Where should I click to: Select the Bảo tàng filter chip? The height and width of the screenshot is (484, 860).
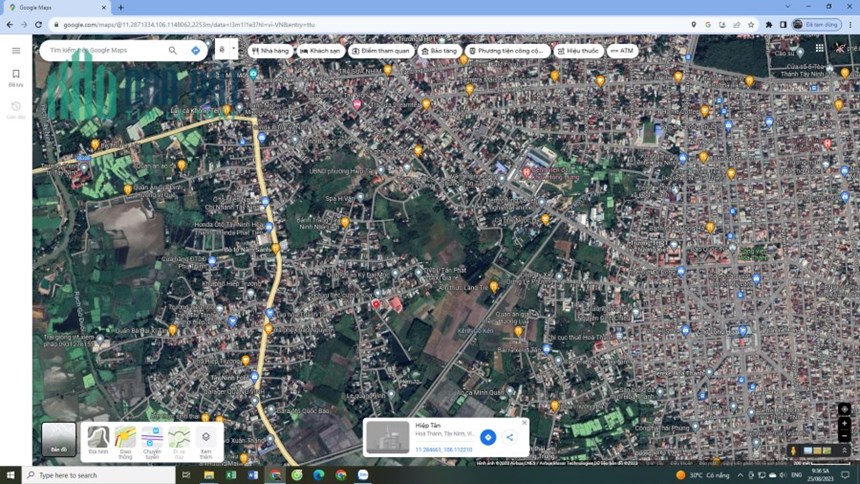[439, 50]
